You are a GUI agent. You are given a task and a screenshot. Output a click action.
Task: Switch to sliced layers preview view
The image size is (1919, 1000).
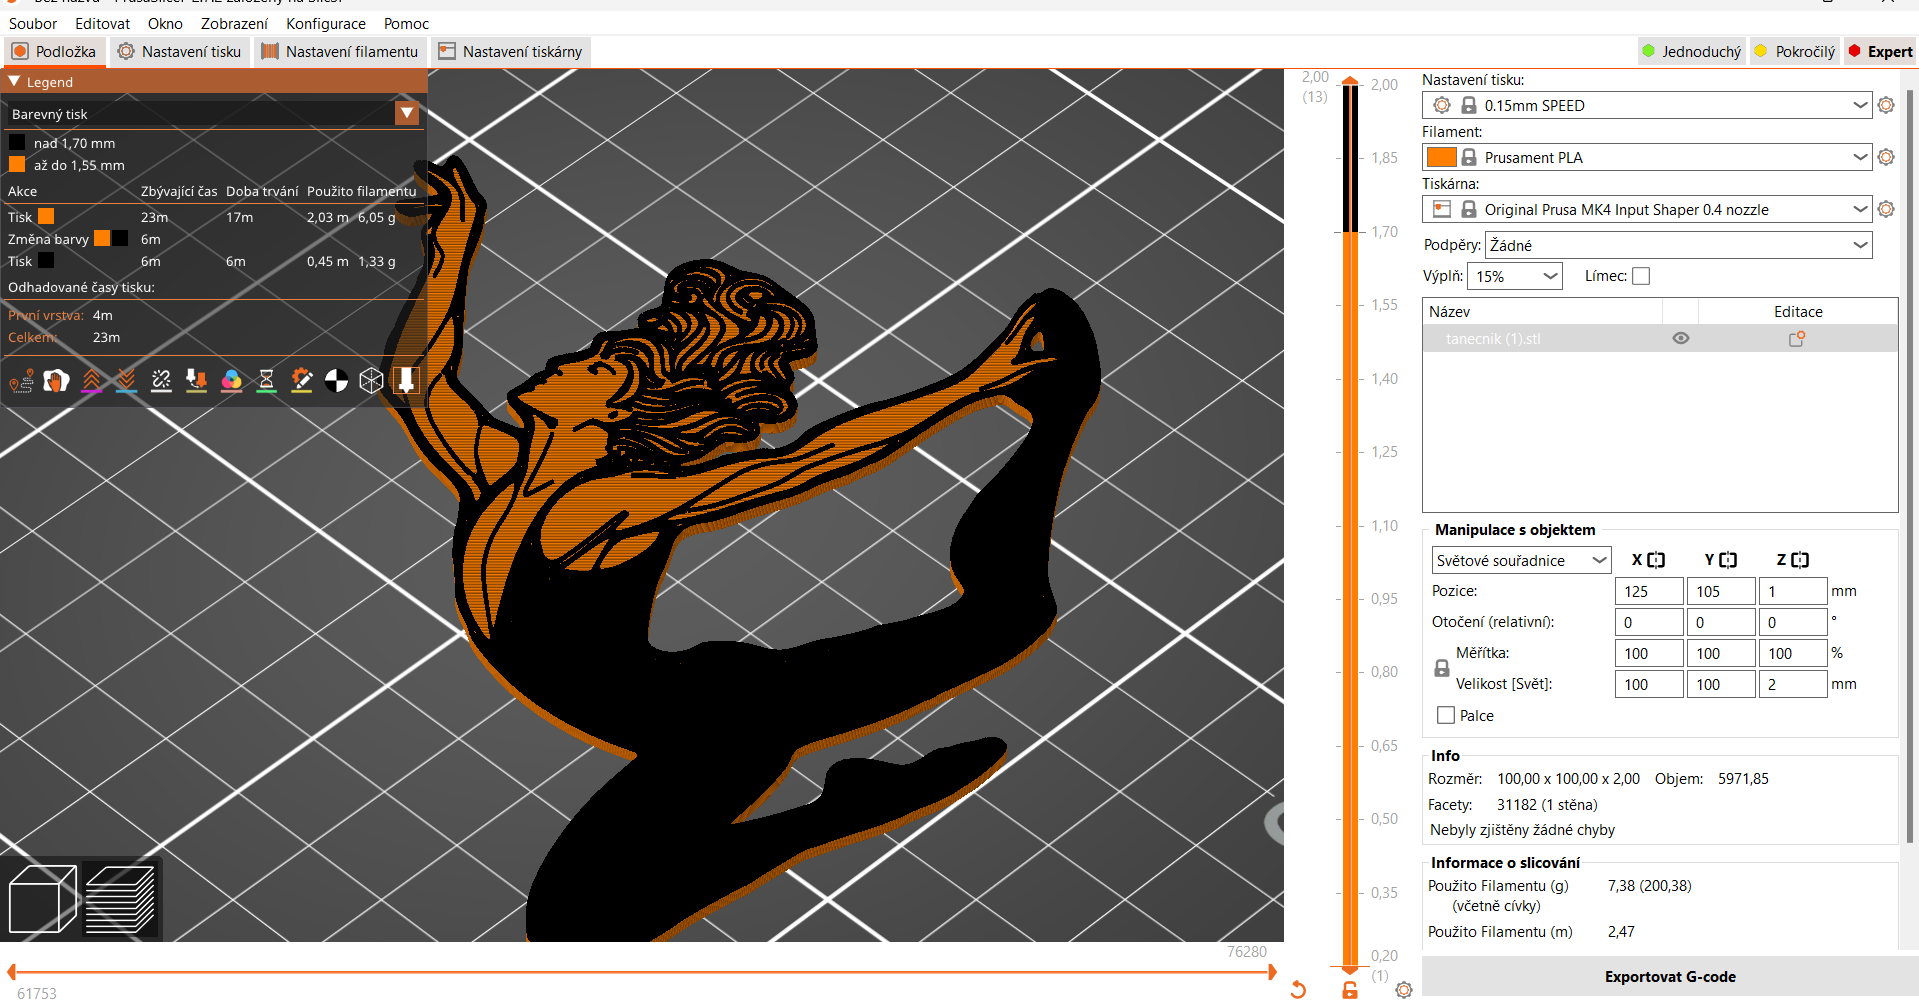point(120,899)
